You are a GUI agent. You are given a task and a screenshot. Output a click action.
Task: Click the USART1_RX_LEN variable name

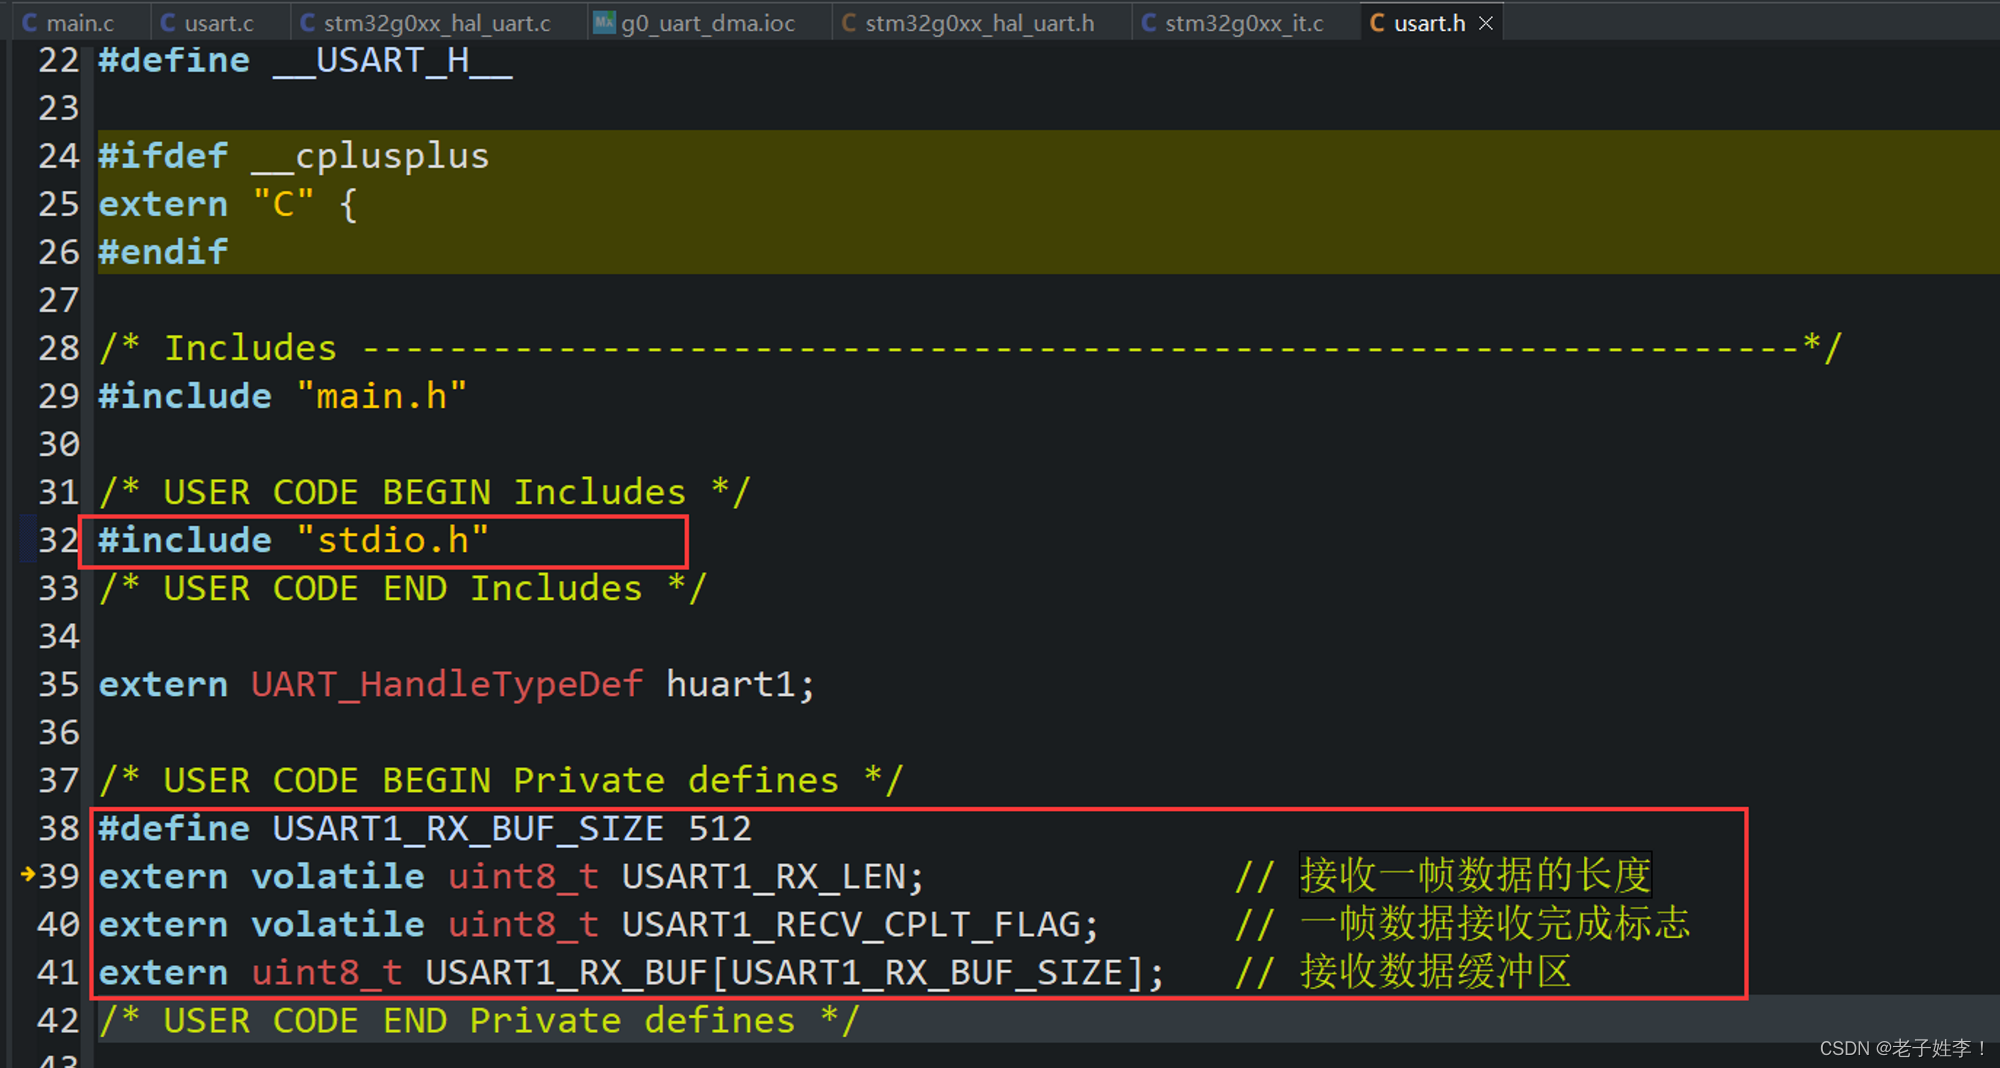[763, 876]
